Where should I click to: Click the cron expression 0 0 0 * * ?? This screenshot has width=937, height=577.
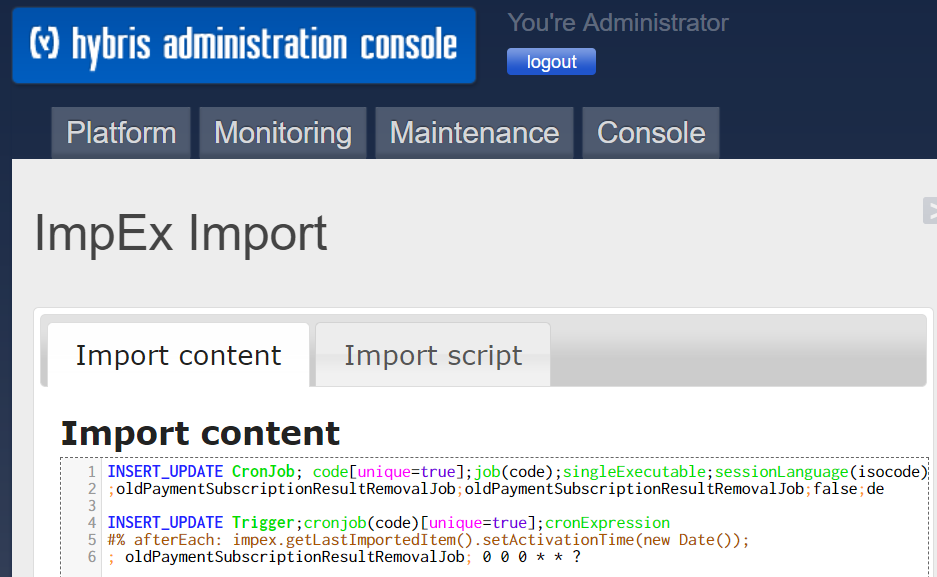pos(531,557)
